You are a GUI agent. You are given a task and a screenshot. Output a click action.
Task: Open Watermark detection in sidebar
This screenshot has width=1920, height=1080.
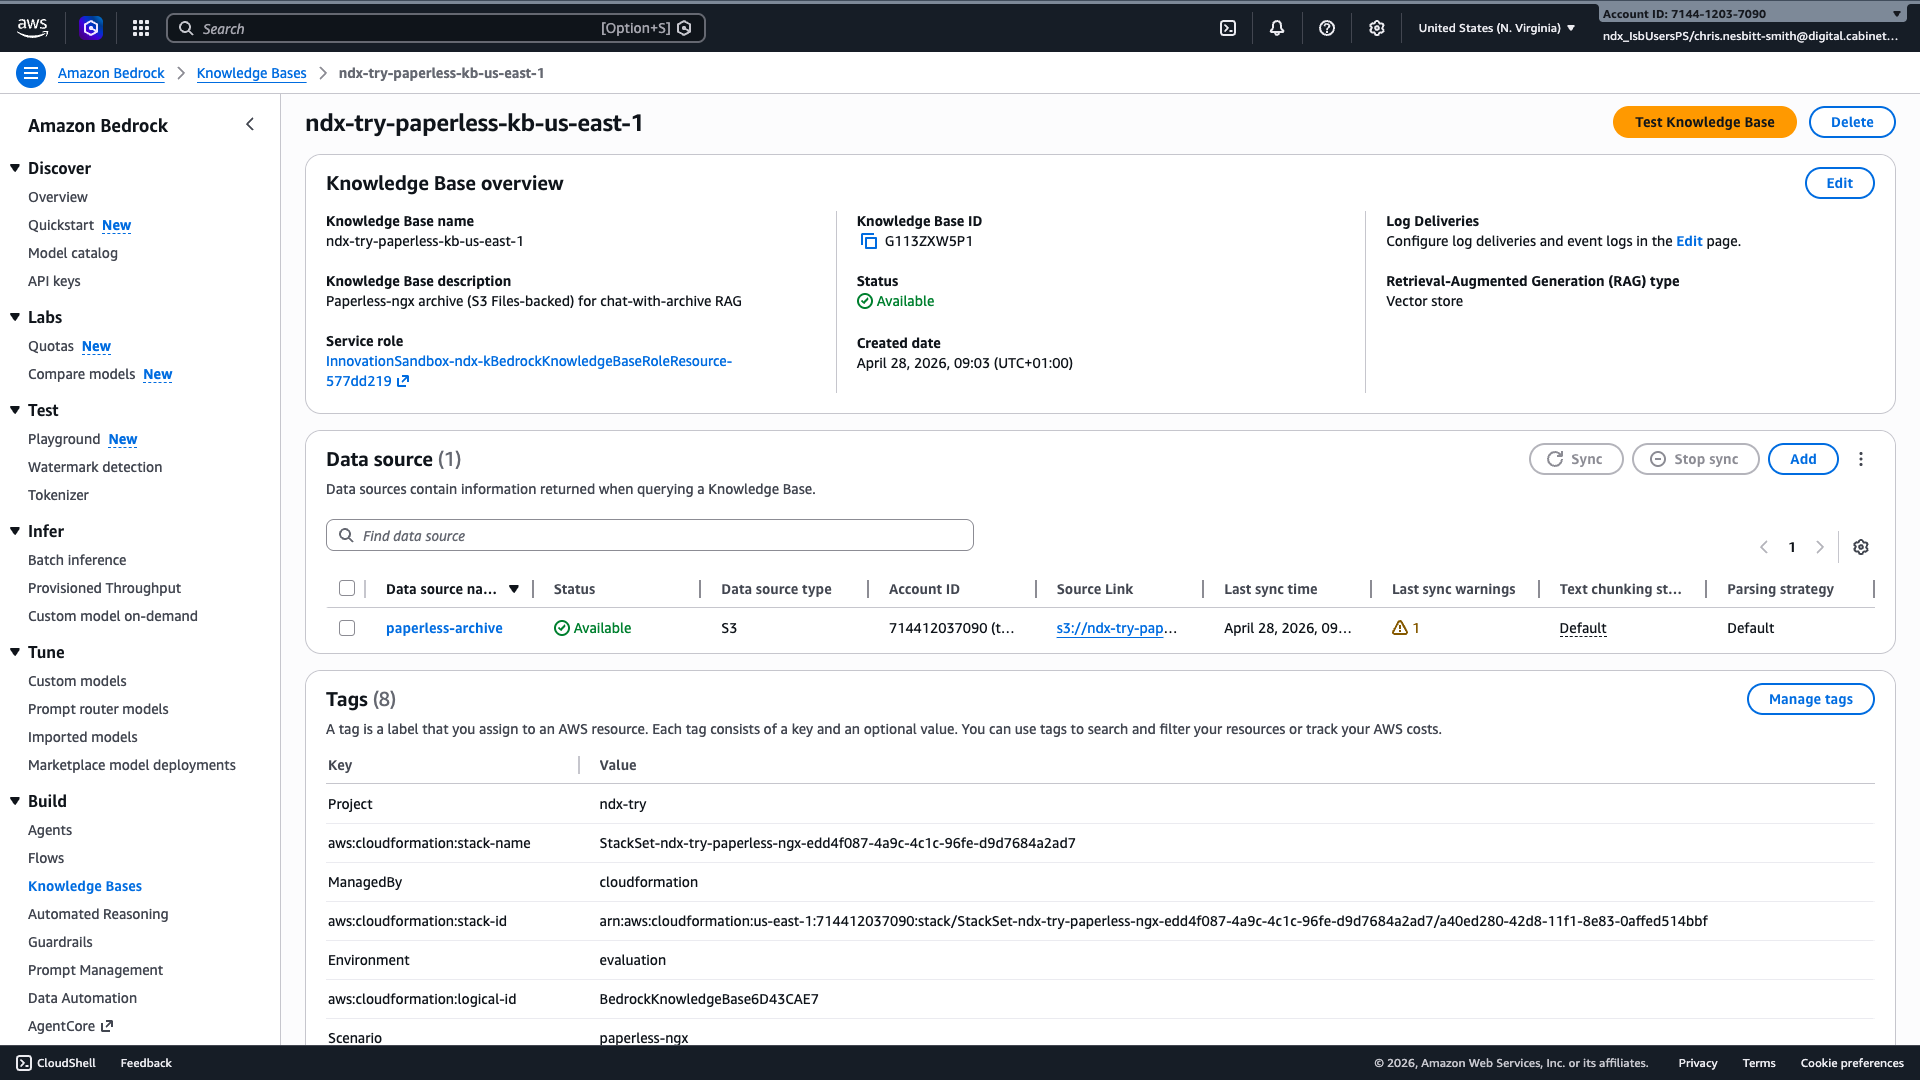pyautogui.click(x=95, y=467)
